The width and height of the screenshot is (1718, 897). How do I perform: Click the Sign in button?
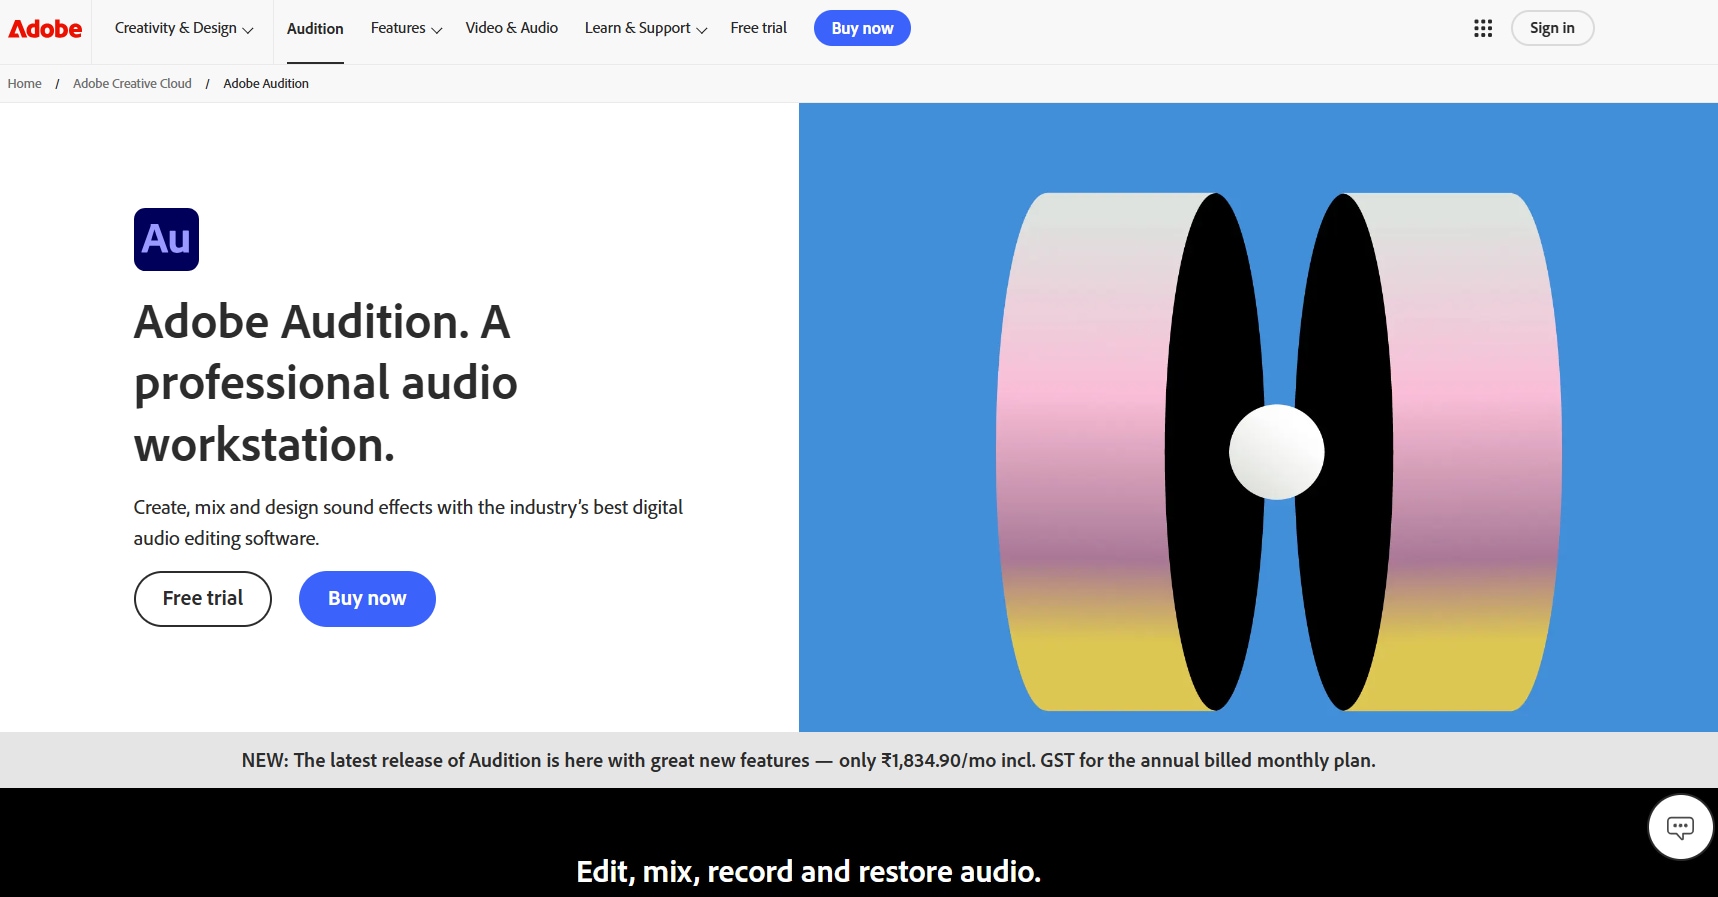coord(1552,28)
